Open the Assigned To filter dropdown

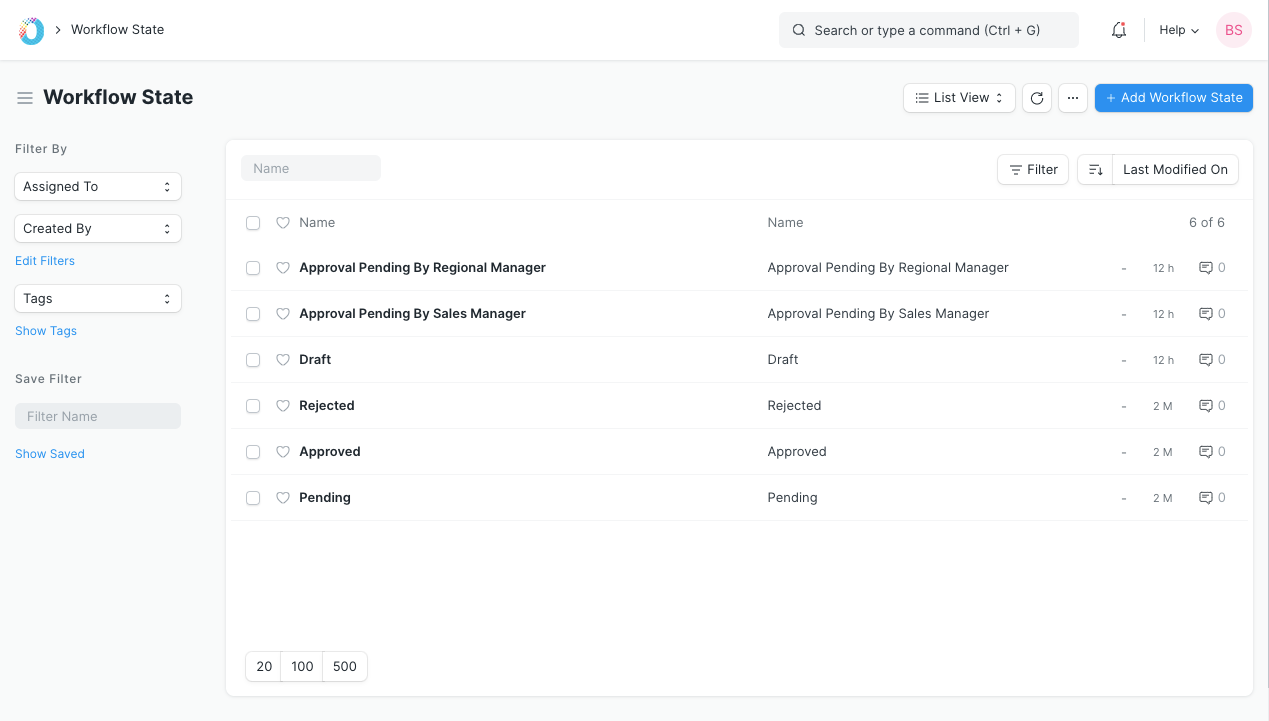click(97, 186)
